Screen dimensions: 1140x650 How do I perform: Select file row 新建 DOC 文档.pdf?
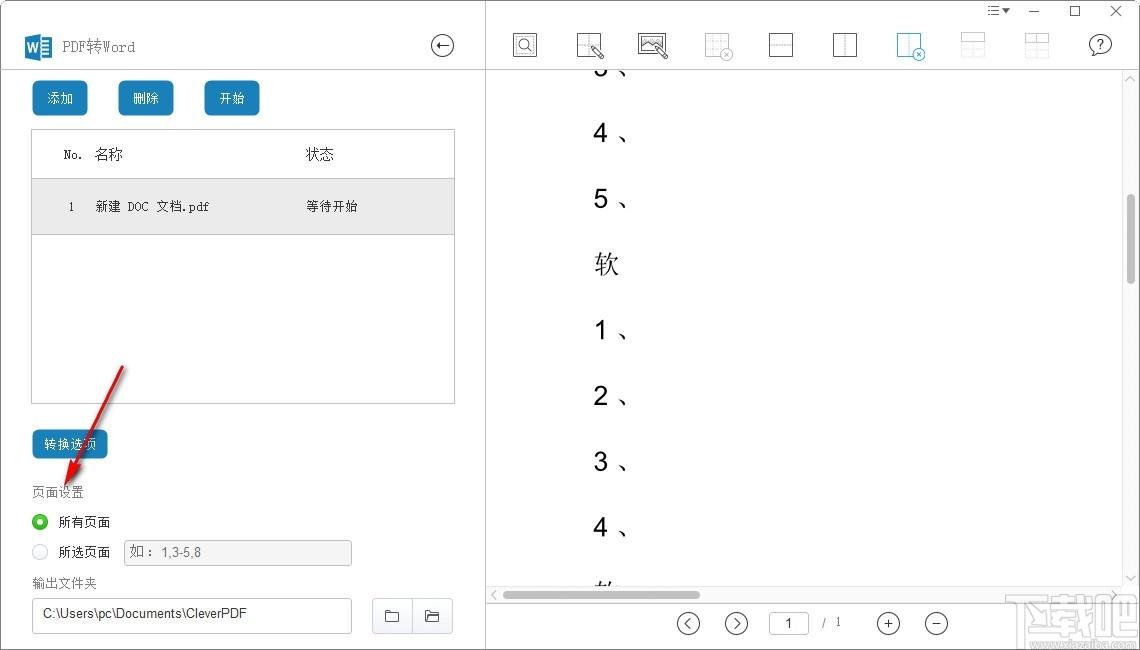[243, 206]
